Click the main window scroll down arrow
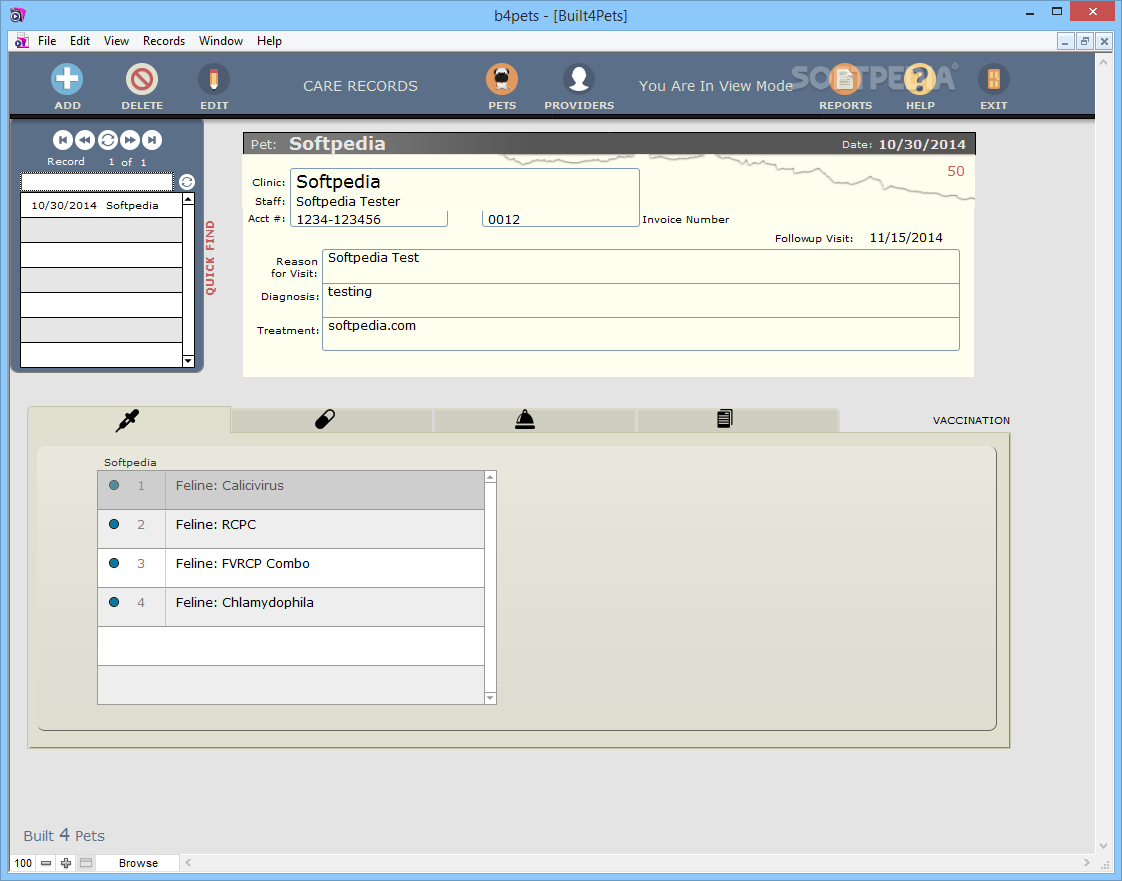 1103,846
